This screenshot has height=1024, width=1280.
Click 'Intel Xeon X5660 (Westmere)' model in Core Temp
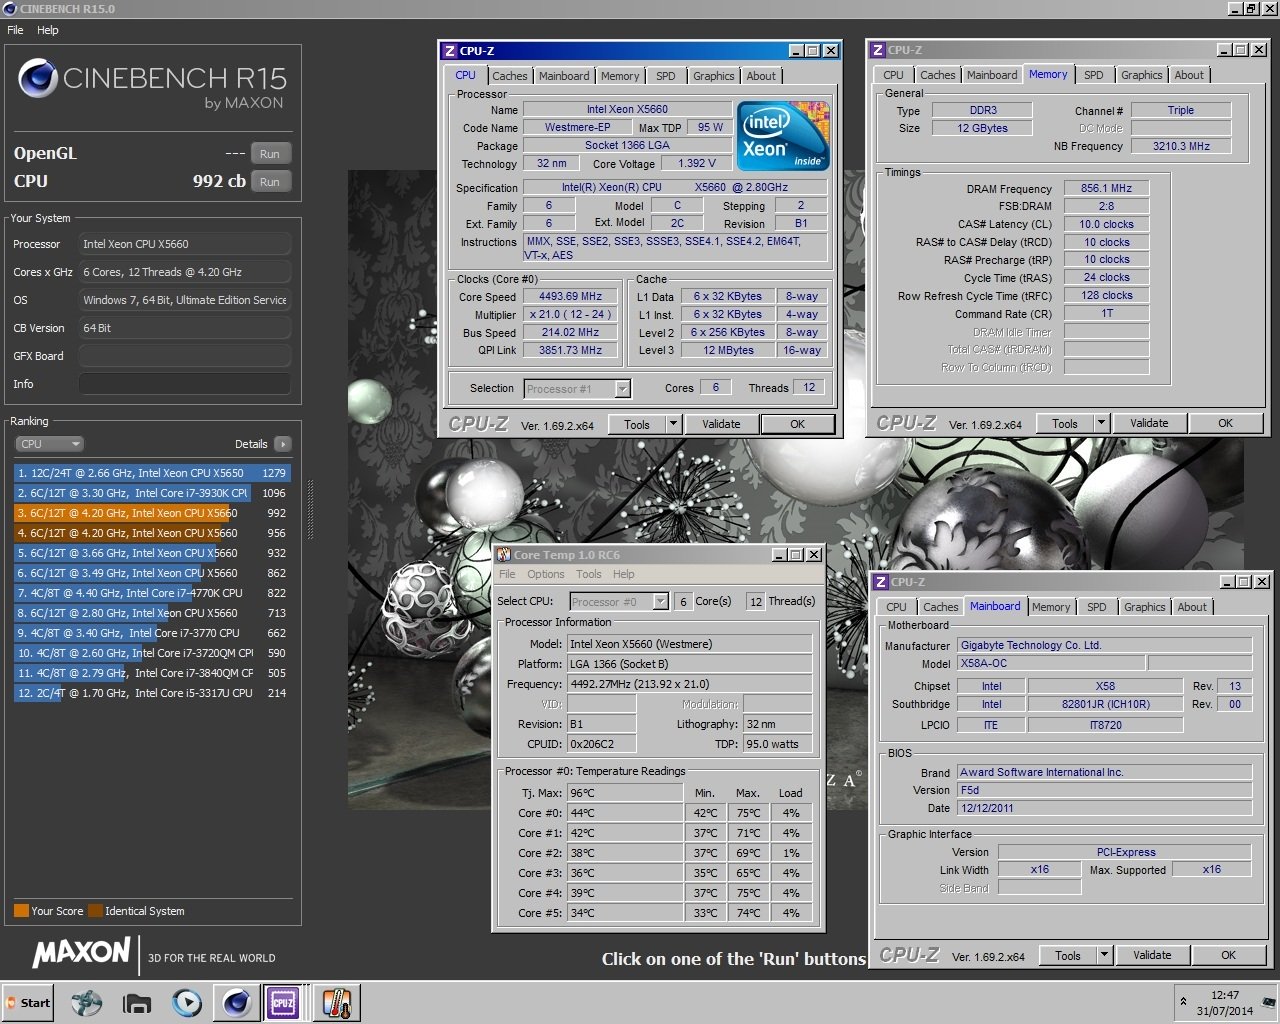coord(689,644)
